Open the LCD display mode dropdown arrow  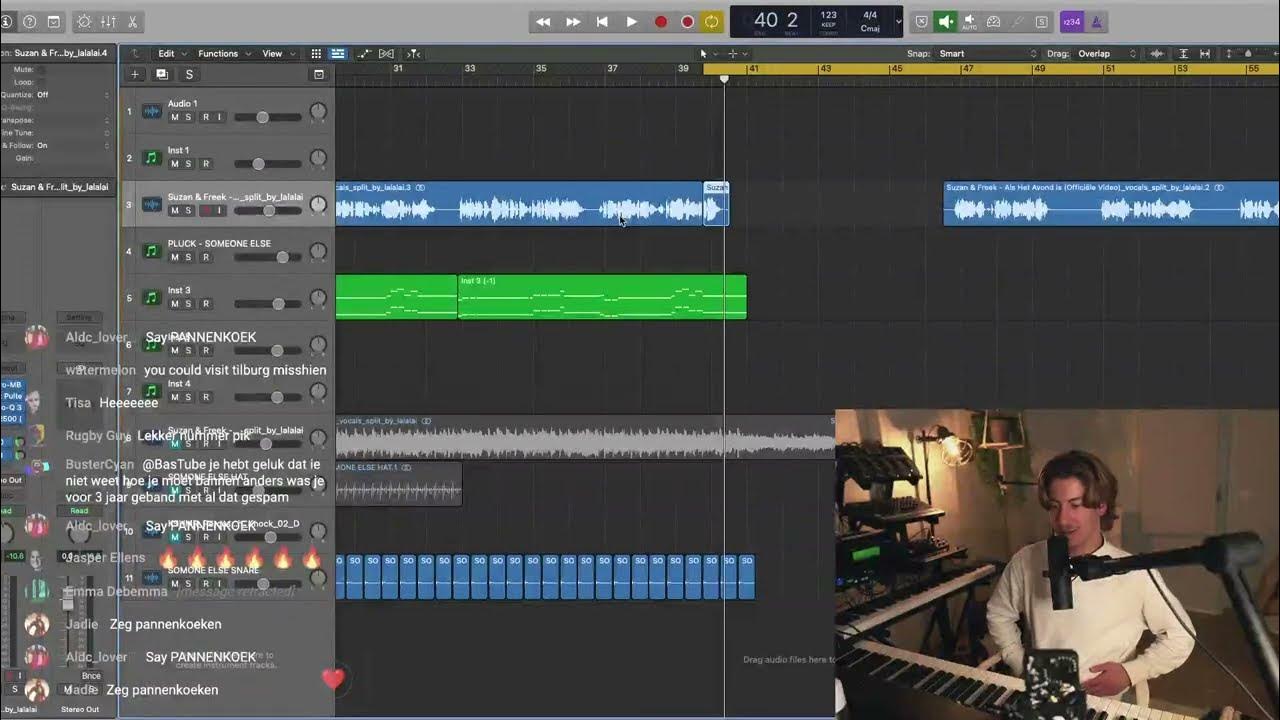(x=898, y=21)
